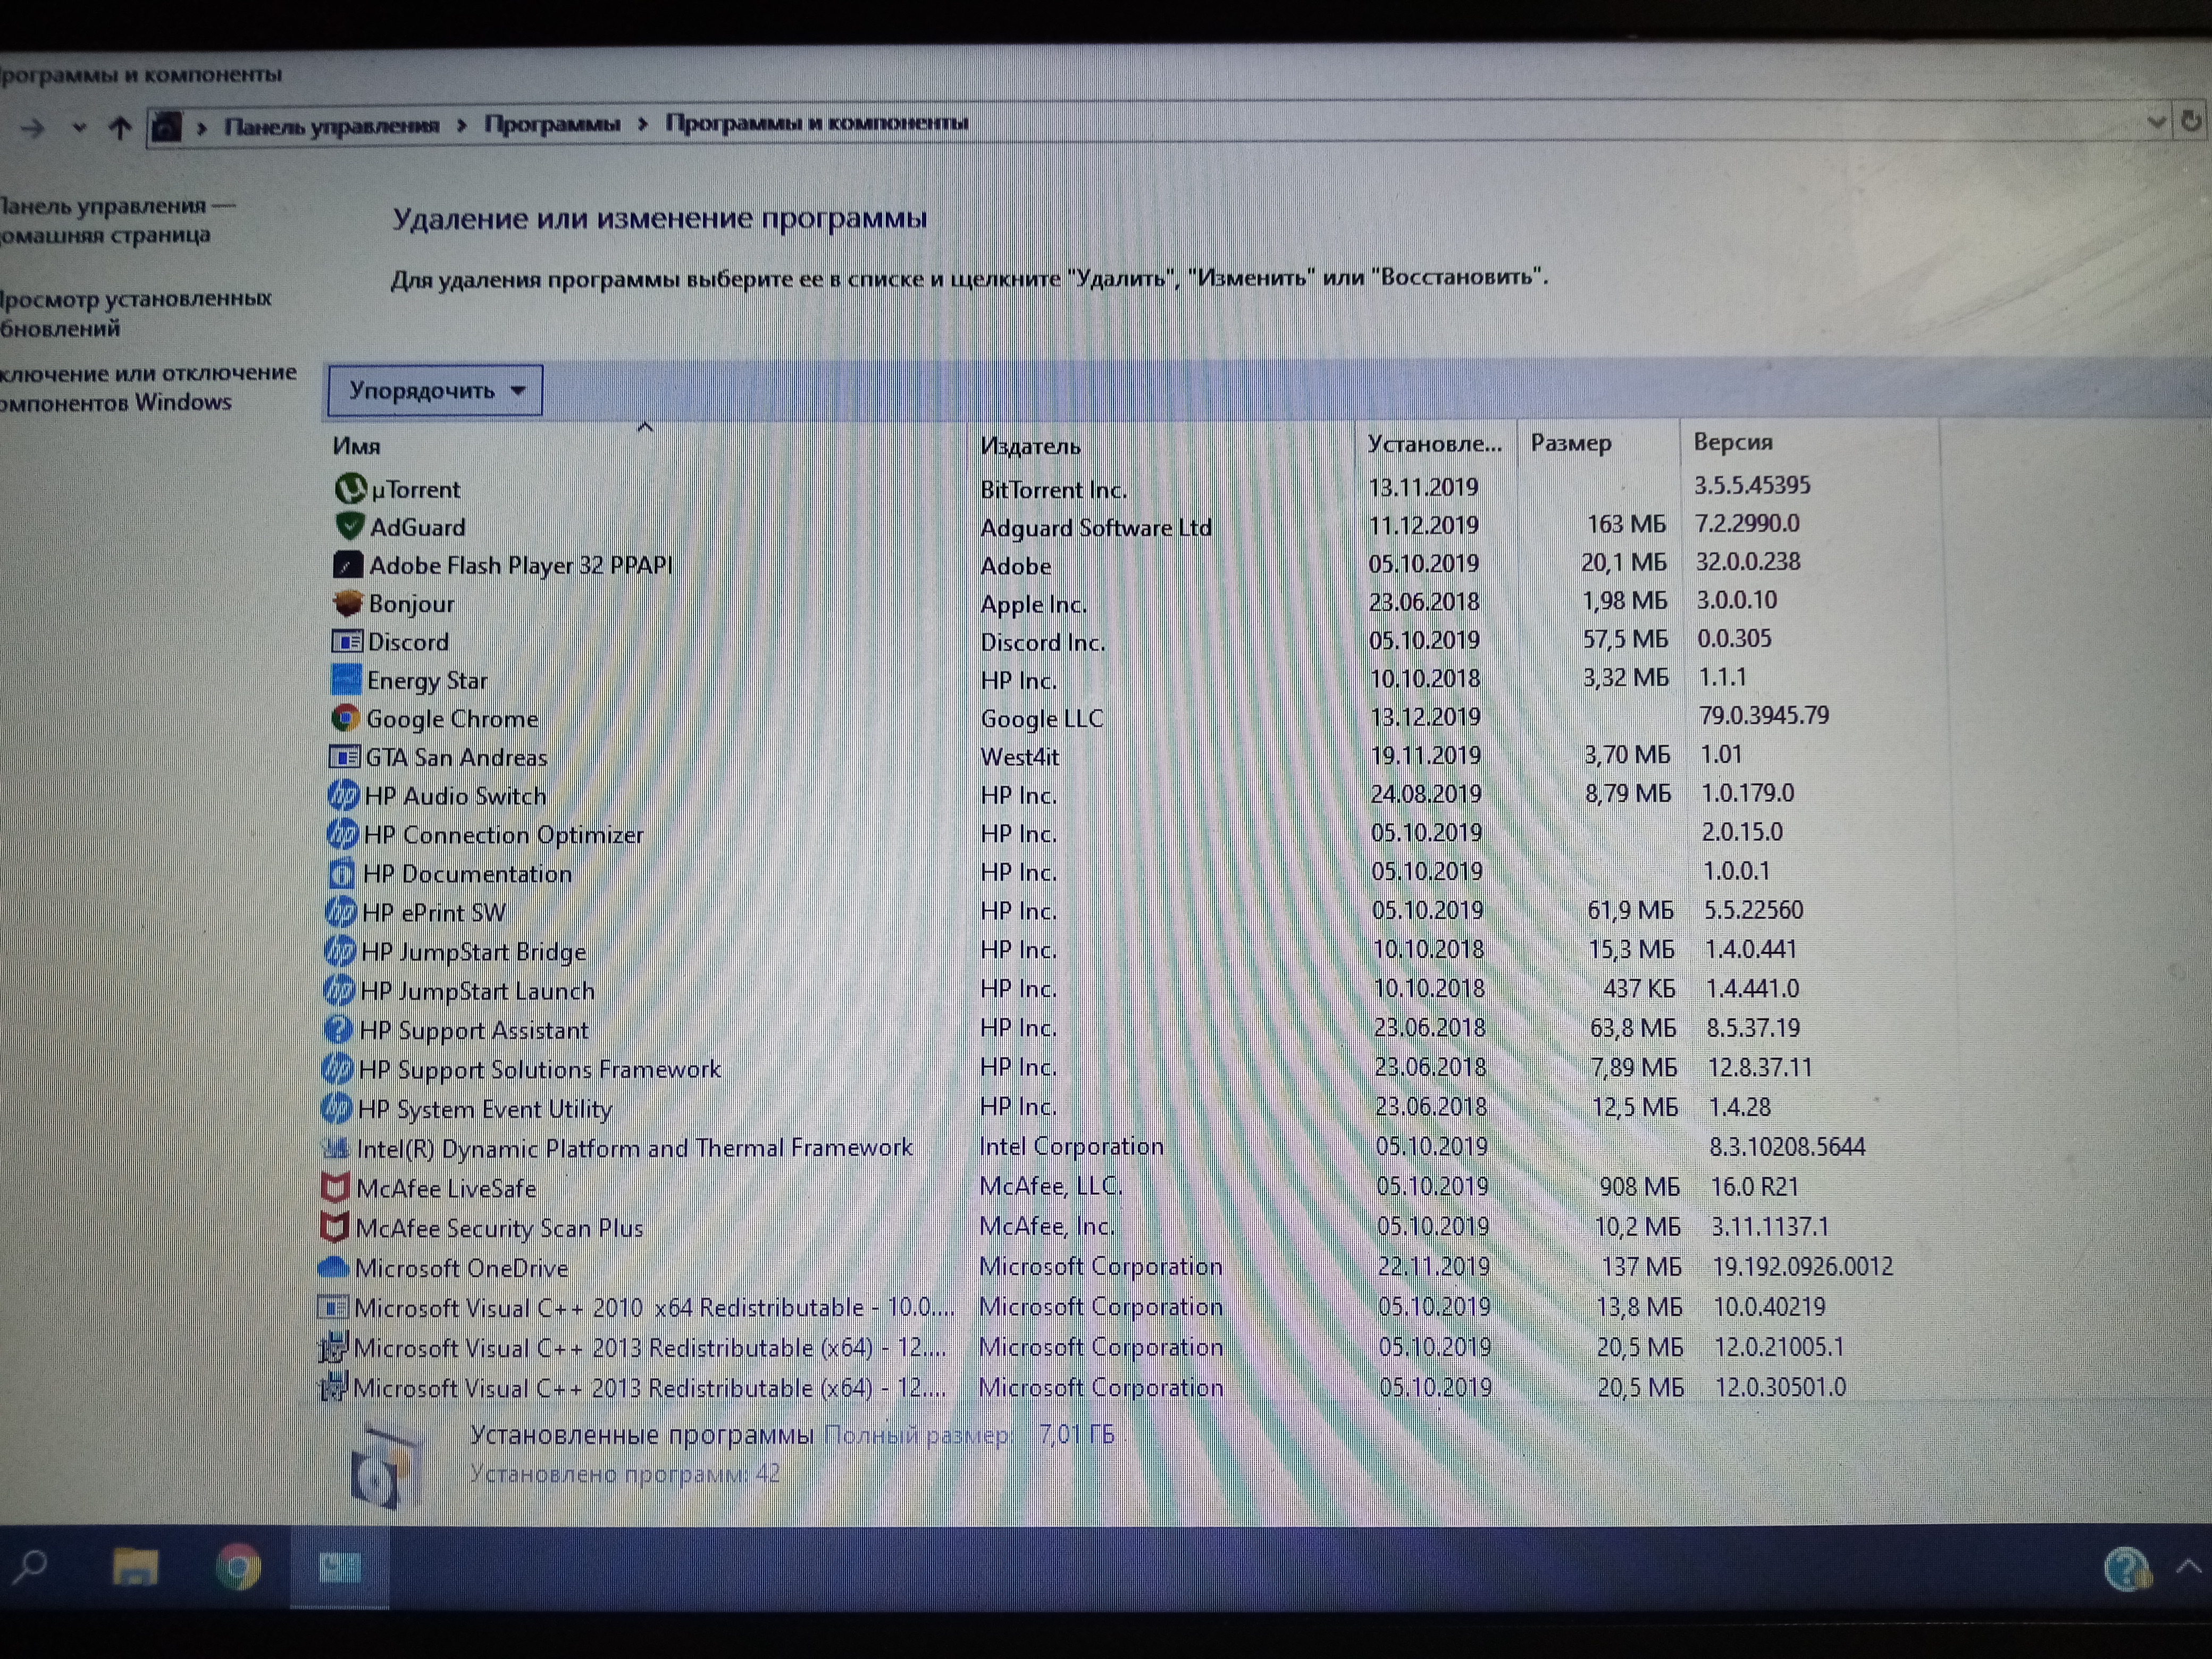Click Google LLC publisher cell
The image size is (2212, 1659).
pos(1042,718)
